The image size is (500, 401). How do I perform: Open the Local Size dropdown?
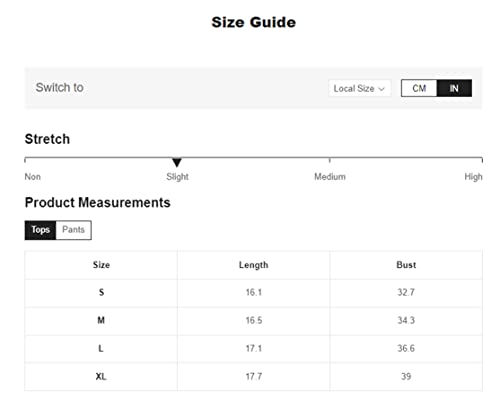point(359,88)
